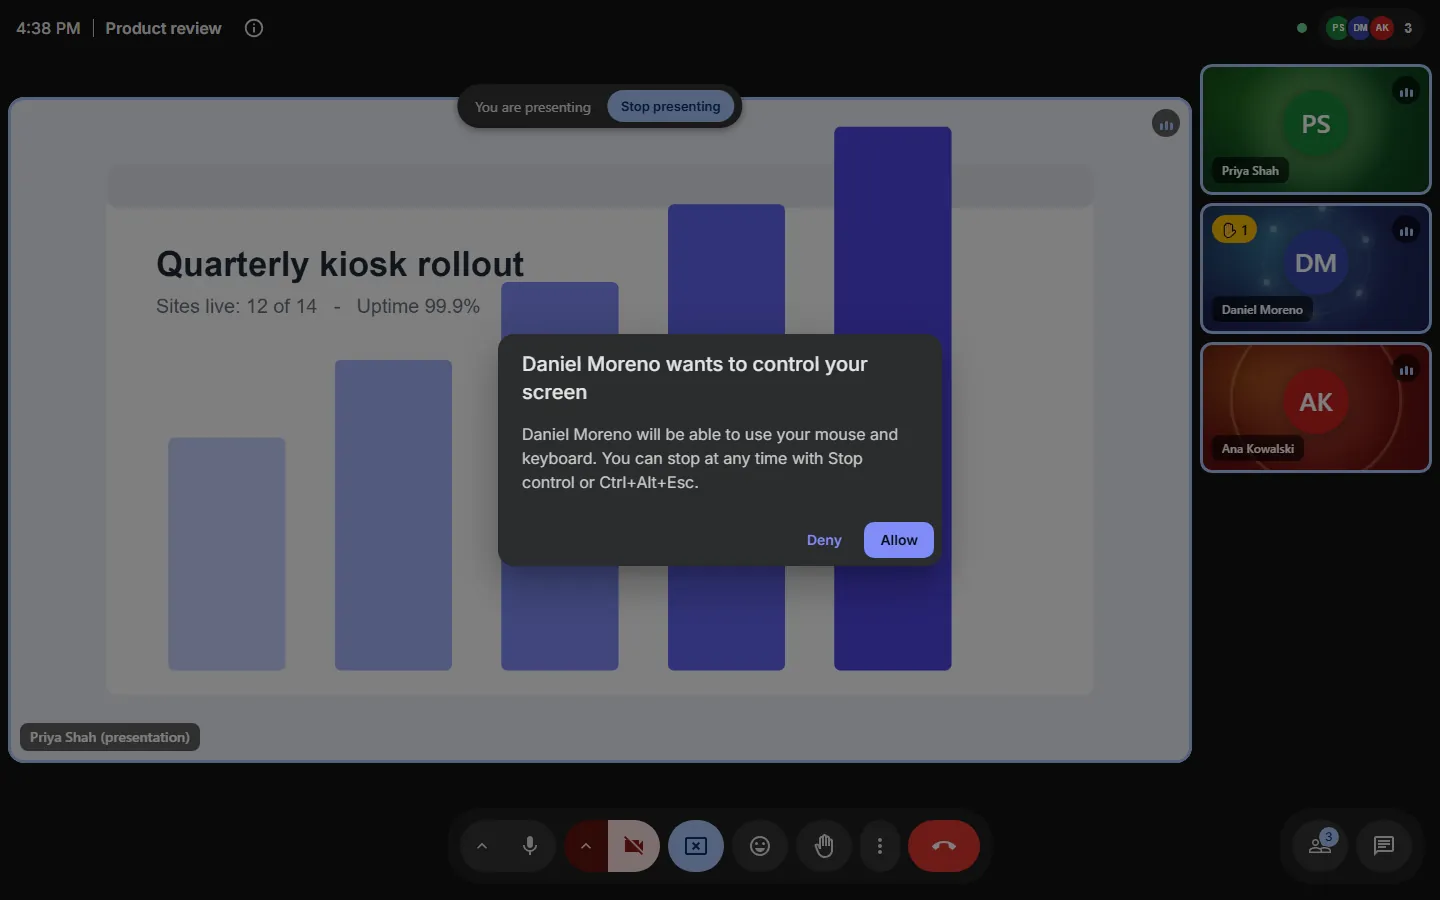1440x900 pixels.
Task: Click audio indicator on Ana Kowalski tile
Action: coord(1406,370)
